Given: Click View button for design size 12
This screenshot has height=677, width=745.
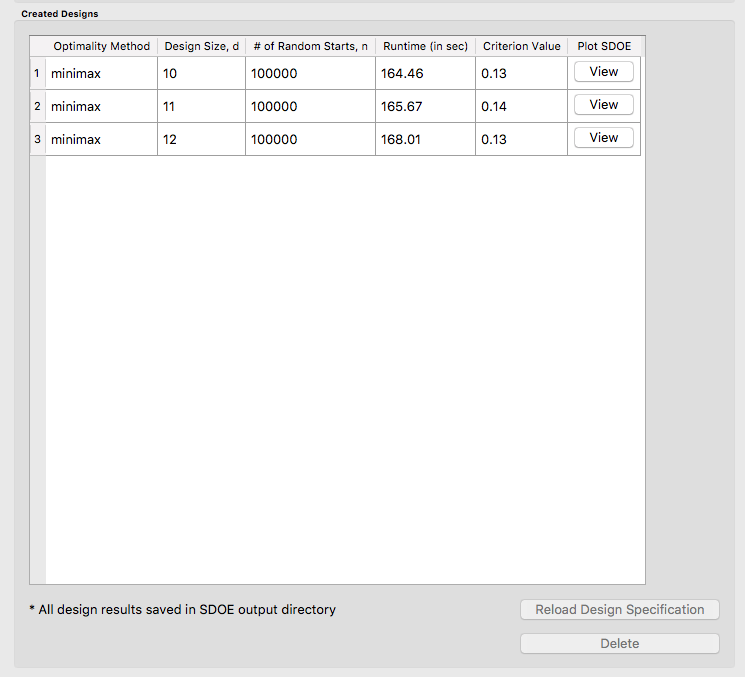Looking at the screenshot, I should tap(603, 138).
